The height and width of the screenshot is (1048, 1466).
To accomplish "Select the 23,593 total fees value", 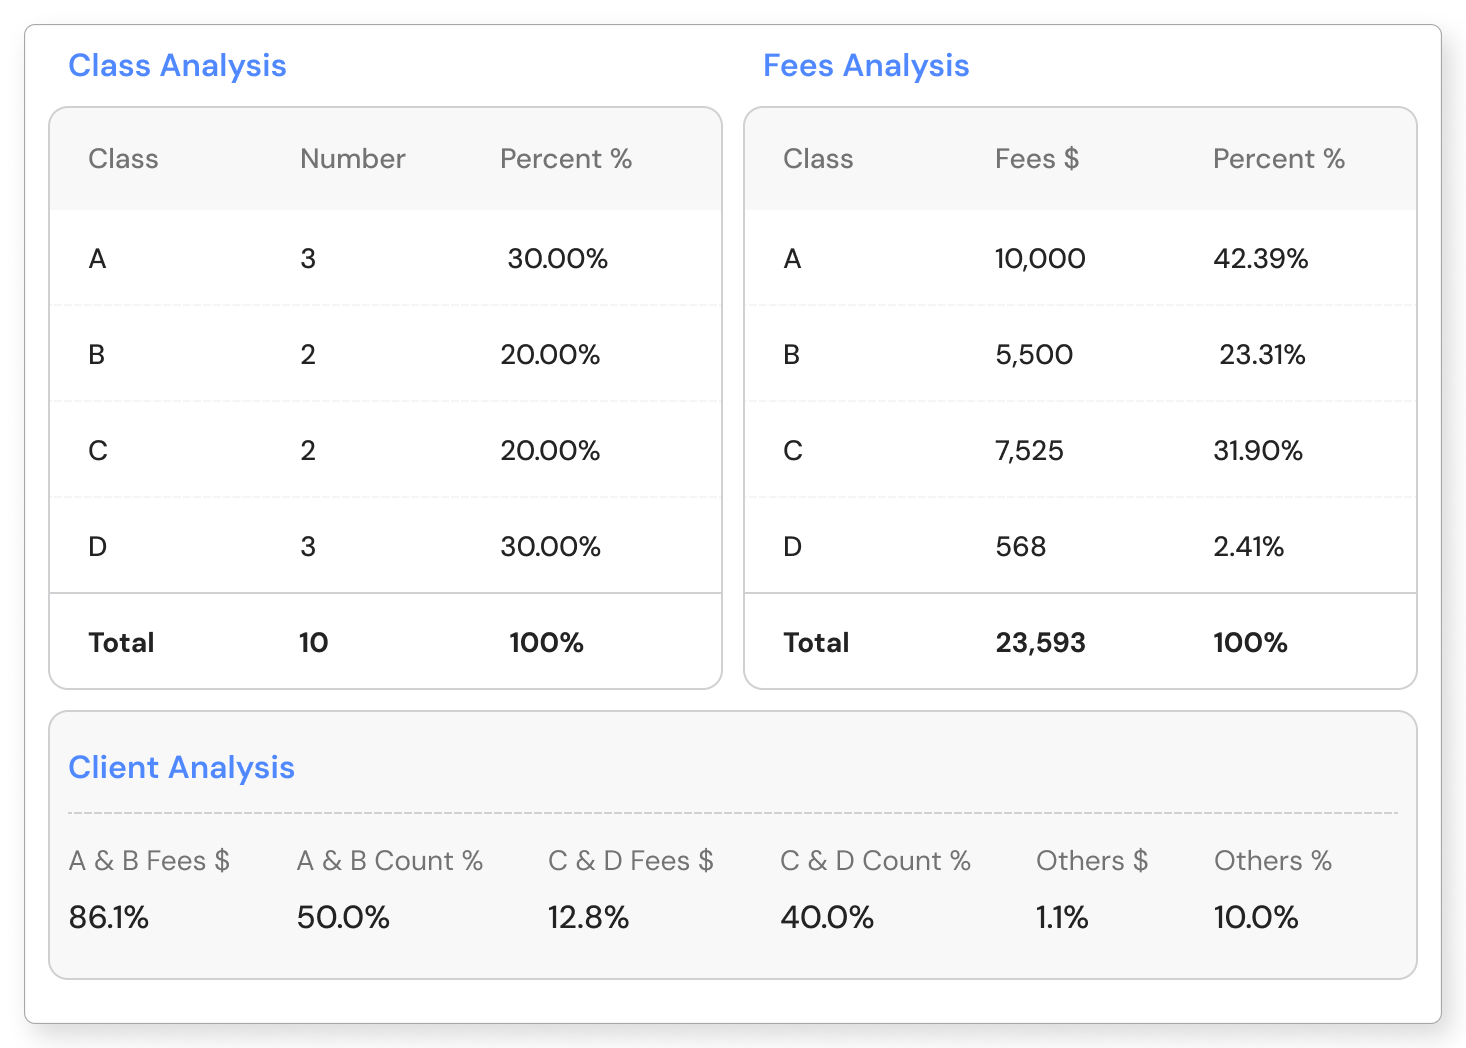I will 1040,643.
